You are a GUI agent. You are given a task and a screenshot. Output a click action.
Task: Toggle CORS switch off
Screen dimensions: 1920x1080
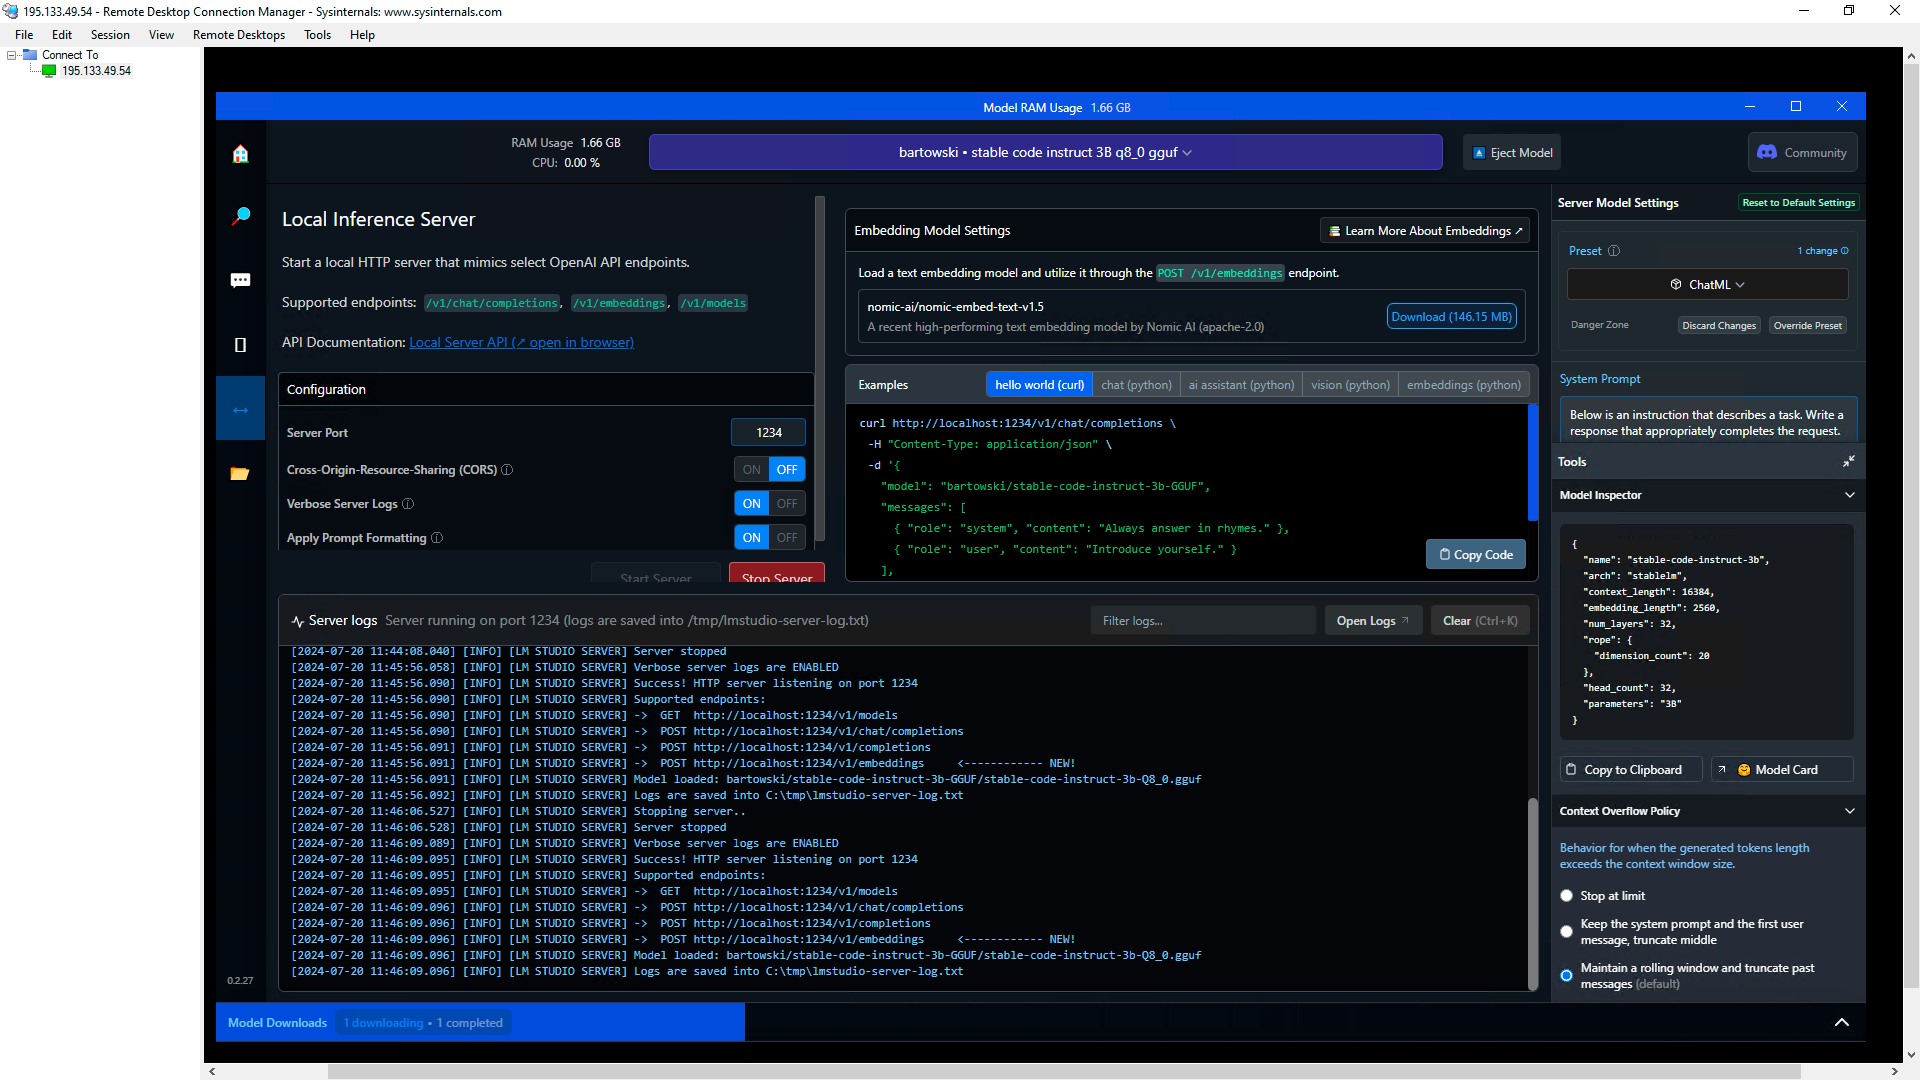(787, 469)
